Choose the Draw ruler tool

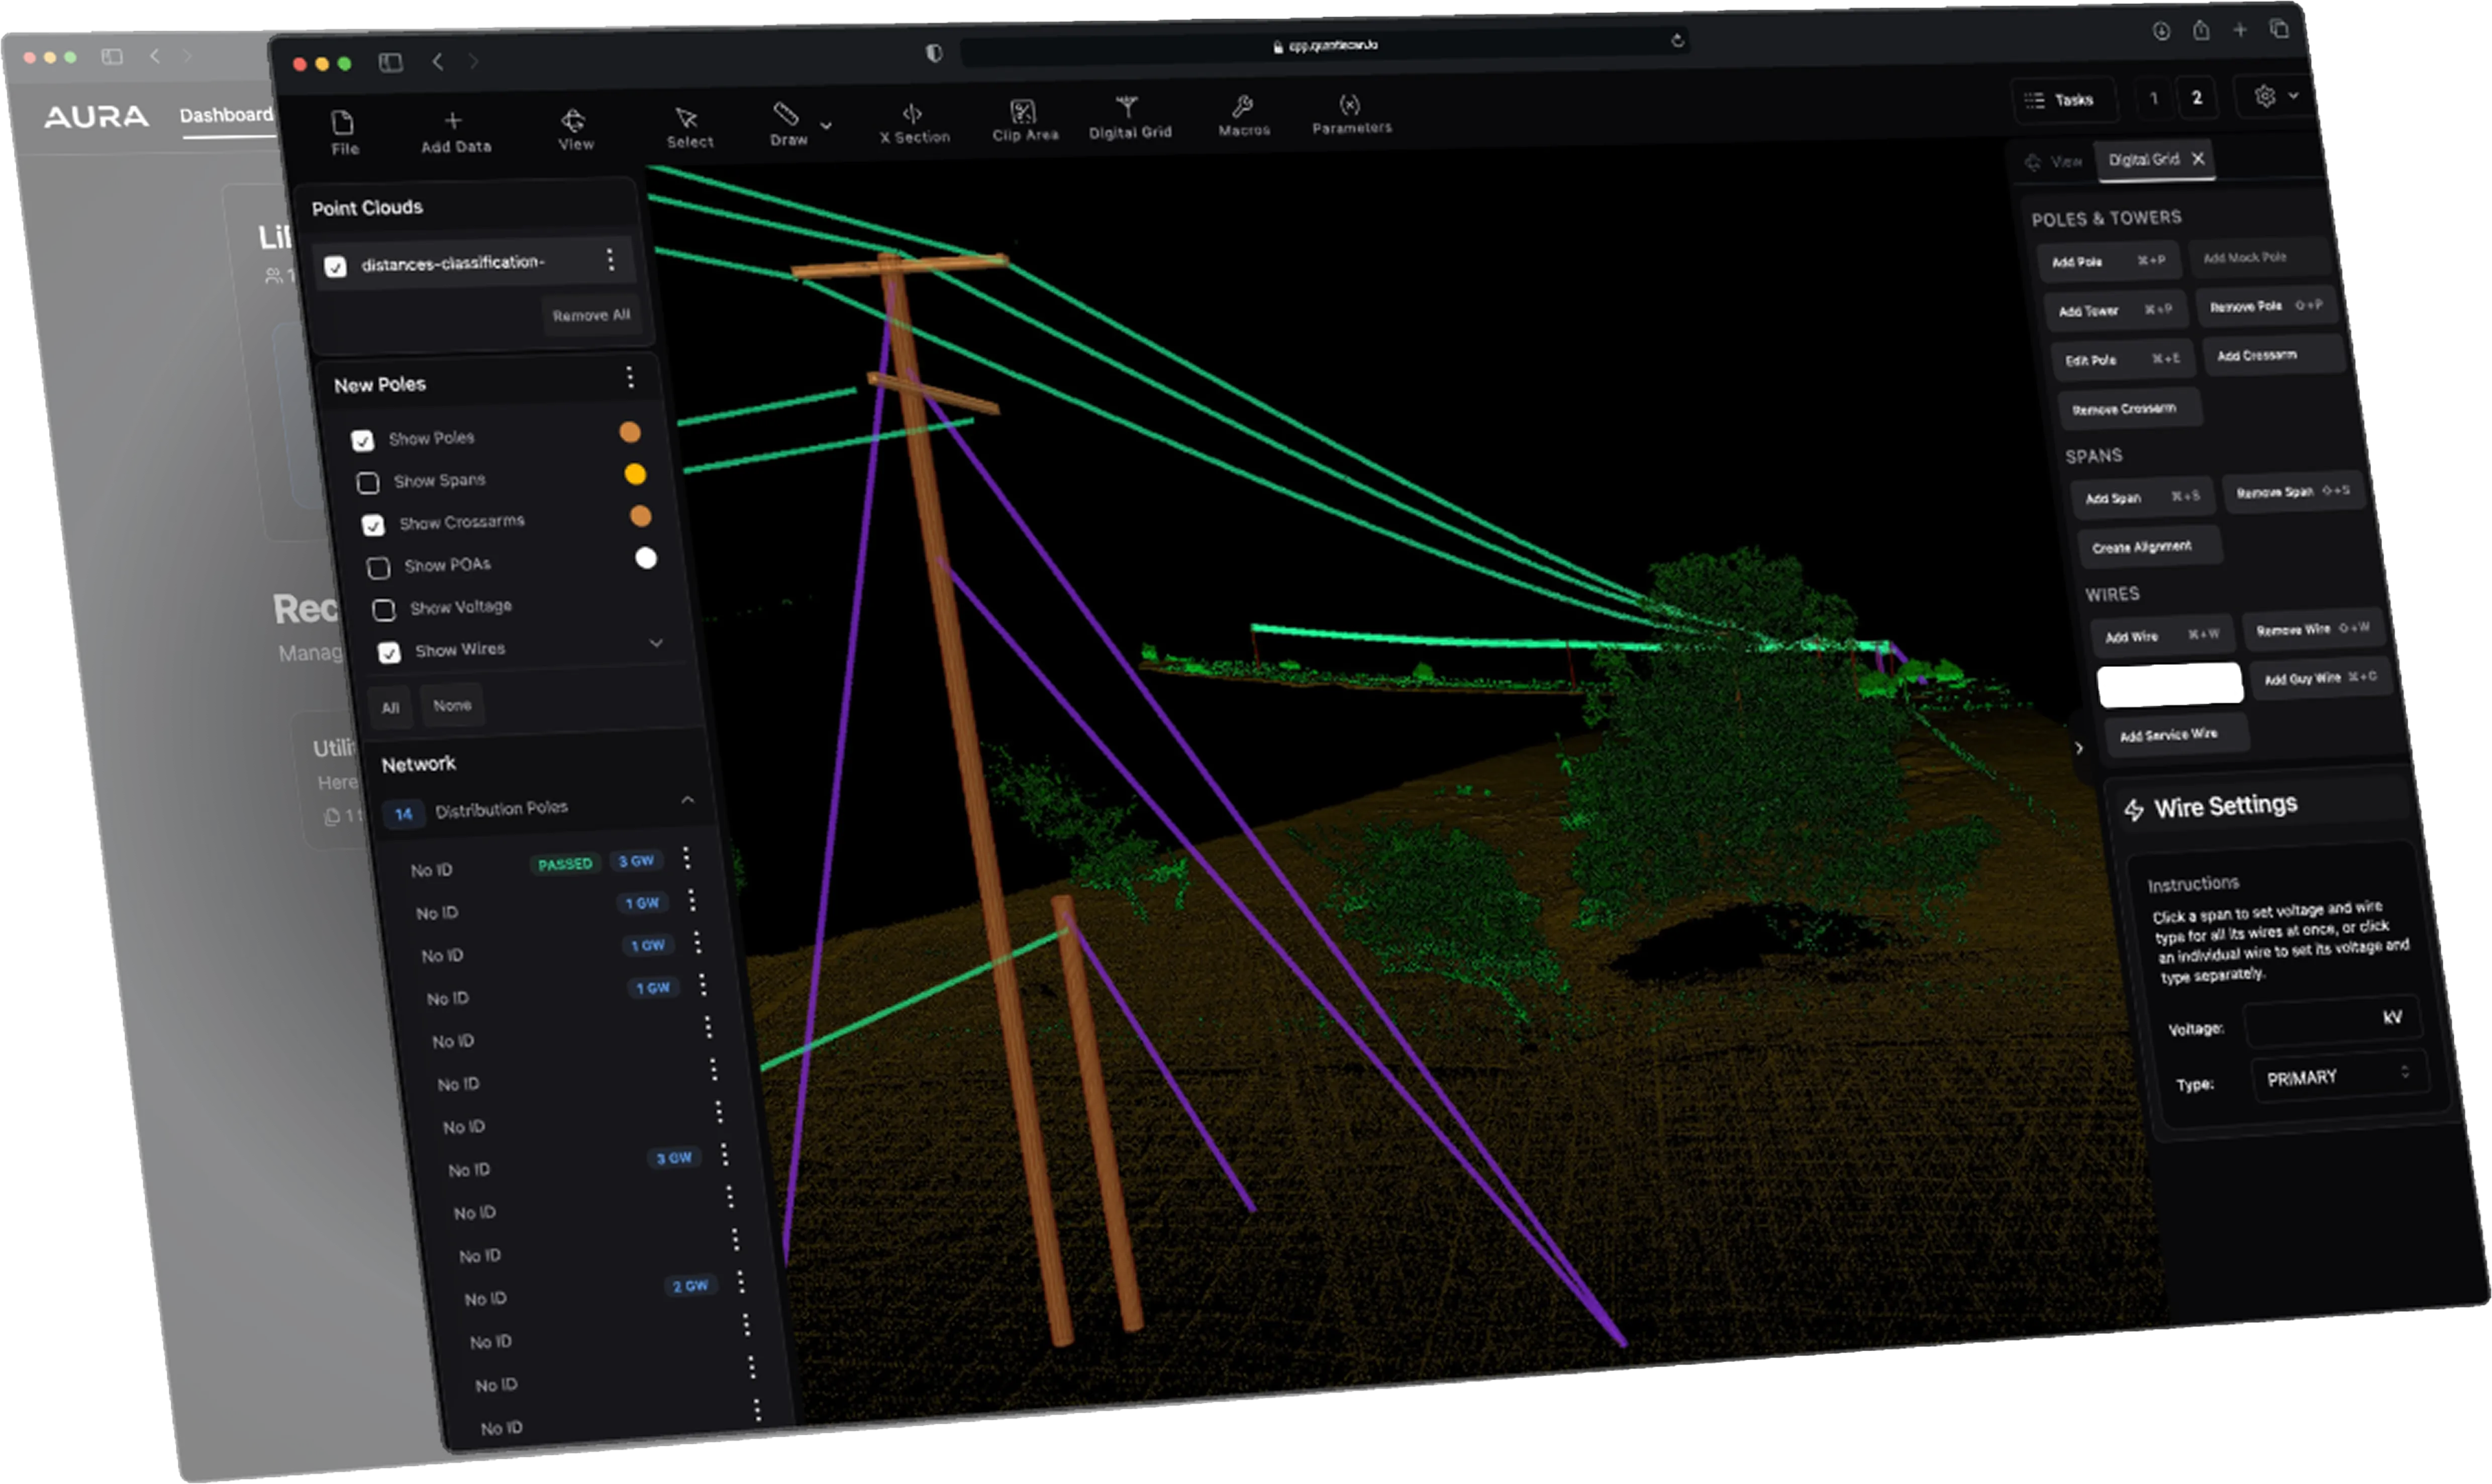click(x=786, y=114)
